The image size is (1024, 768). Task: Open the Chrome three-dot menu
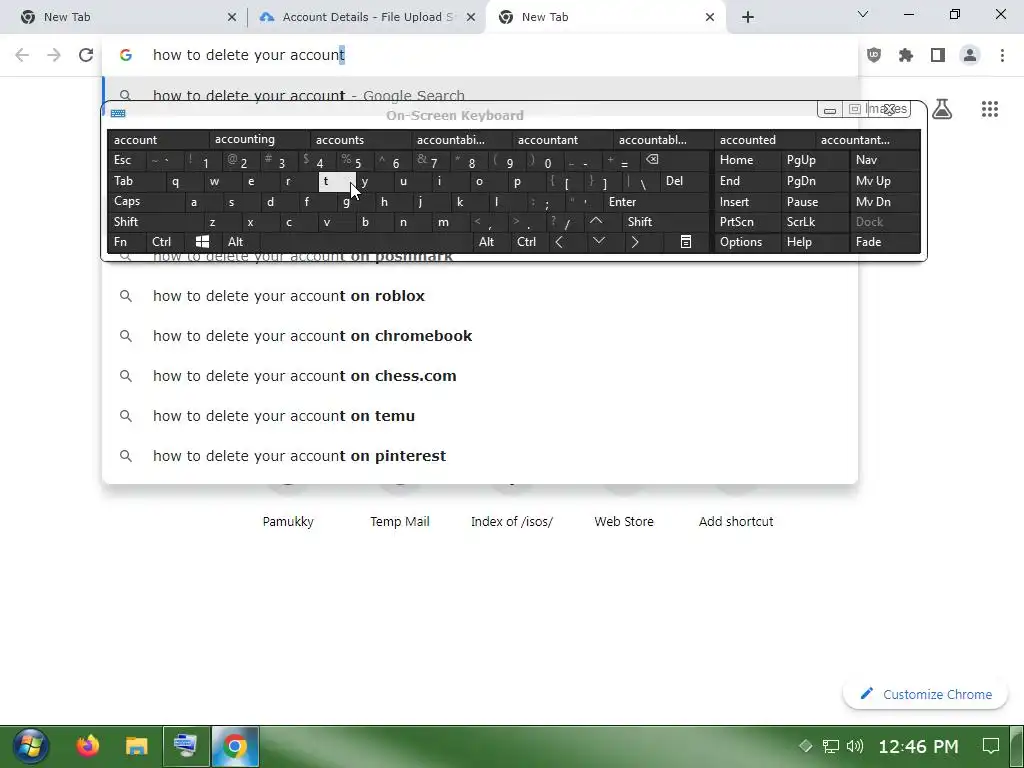[x=1002, y=55]
